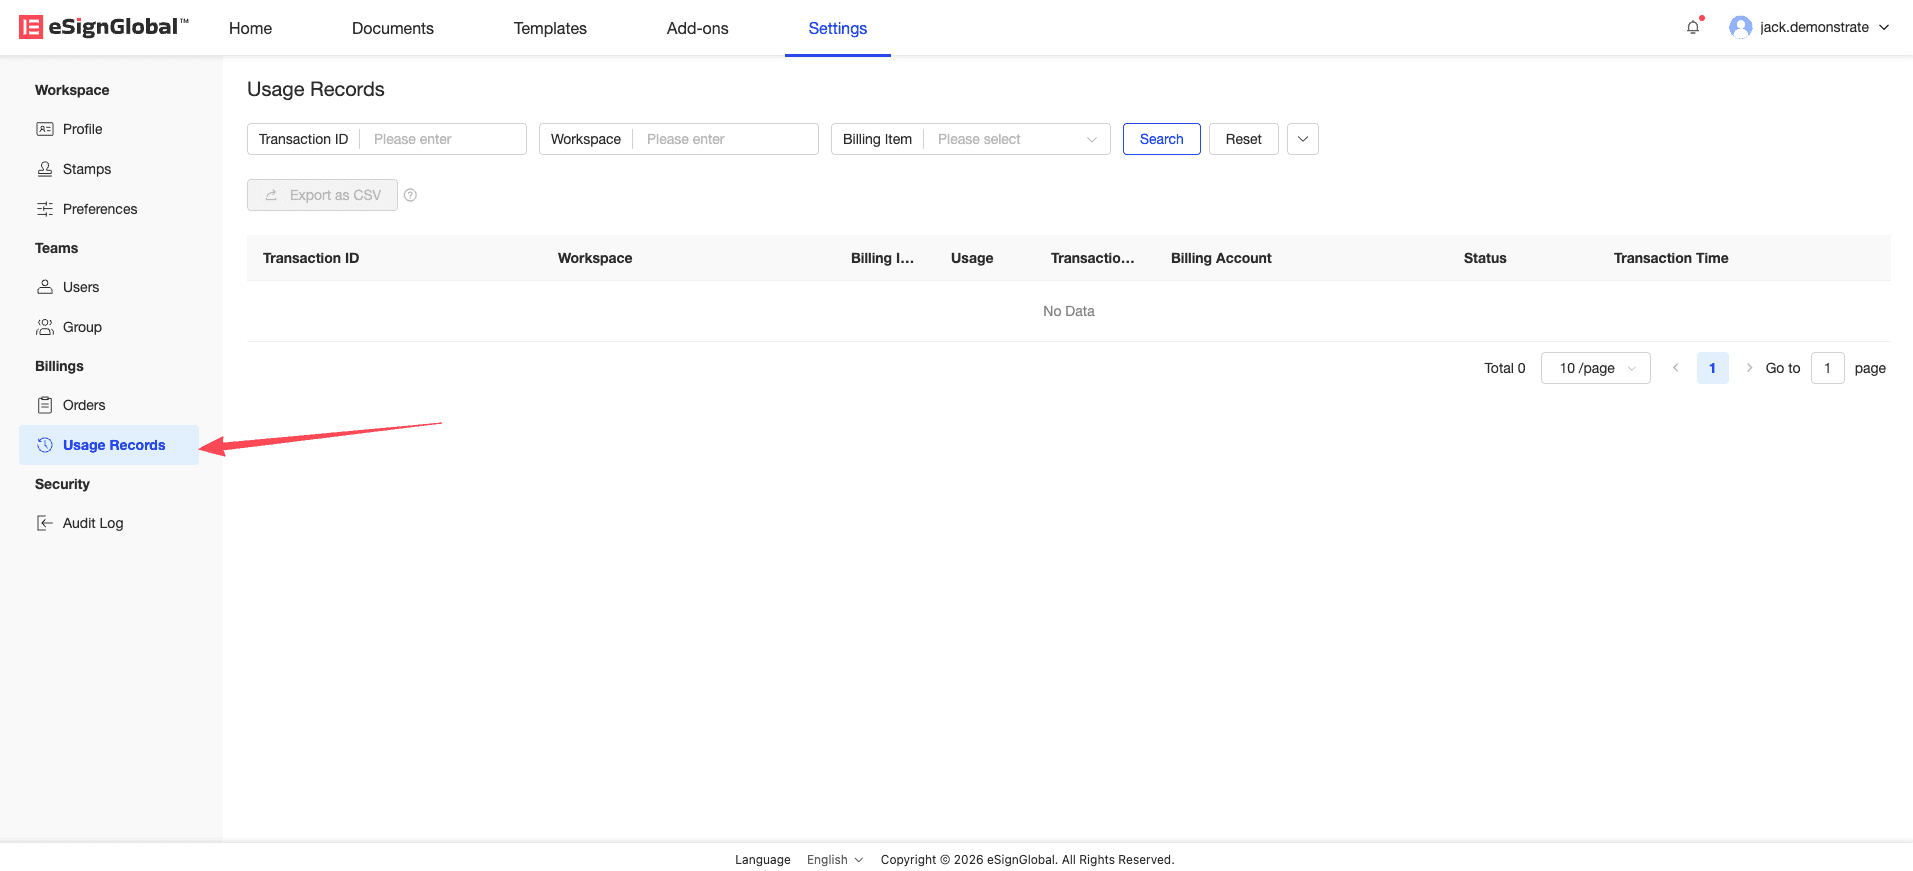Click the Transaction ID input field
The height and width of the screenshot is (871, 1913).
tap(443, 139)
